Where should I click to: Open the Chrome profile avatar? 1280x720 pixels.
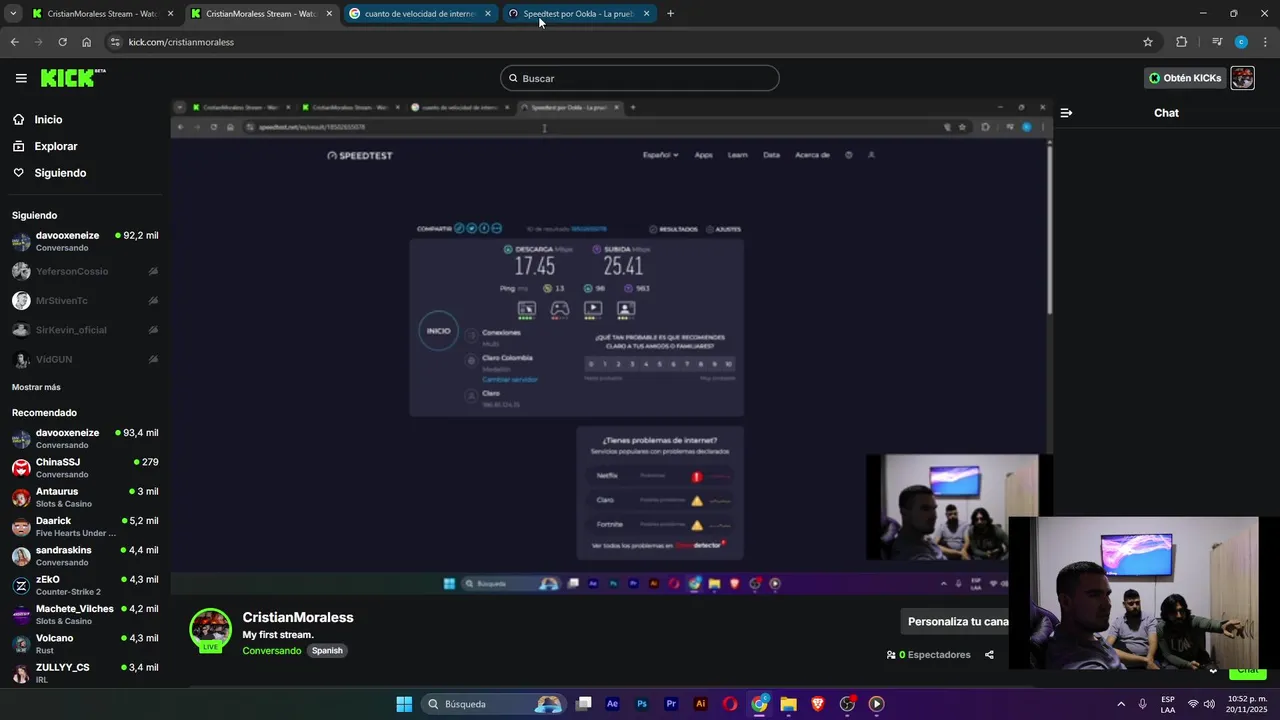coord(1241,42)
